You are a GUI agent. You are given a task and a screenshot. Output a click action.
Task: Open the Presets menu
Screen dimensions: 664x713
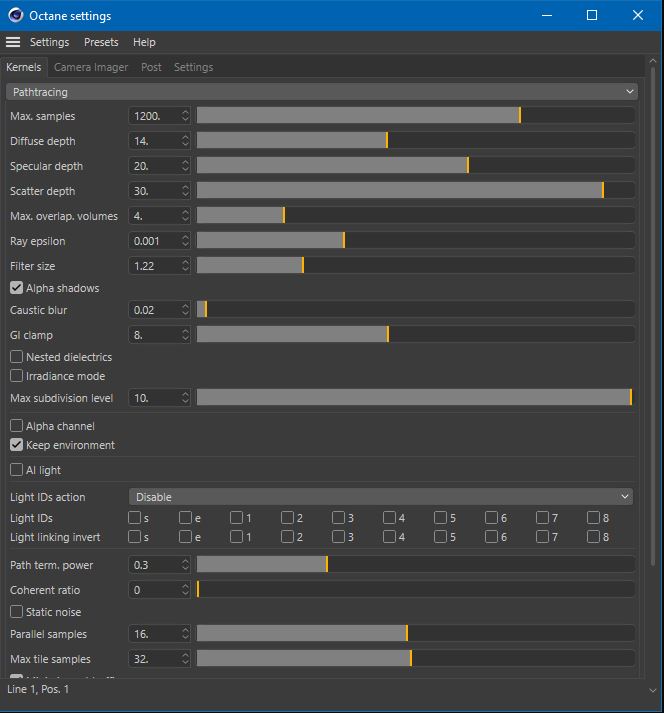click(x=101, y=42)
